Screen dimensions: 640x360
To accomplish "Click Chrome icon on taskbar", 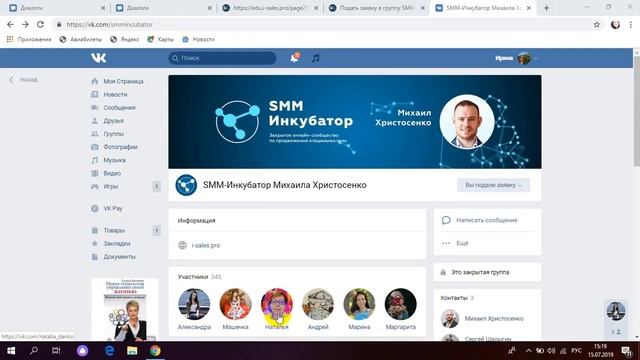I will point(155,351).
